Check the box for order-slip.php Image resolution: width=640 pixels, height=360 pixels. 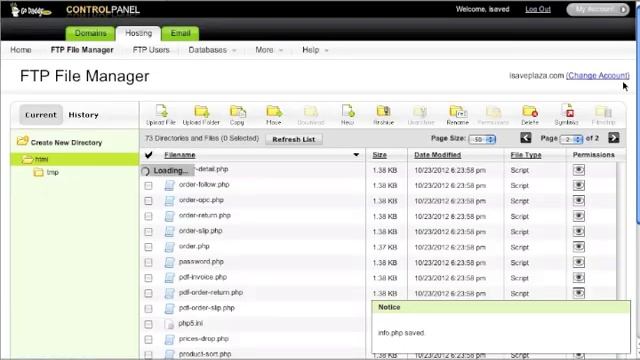click(149, 232)
